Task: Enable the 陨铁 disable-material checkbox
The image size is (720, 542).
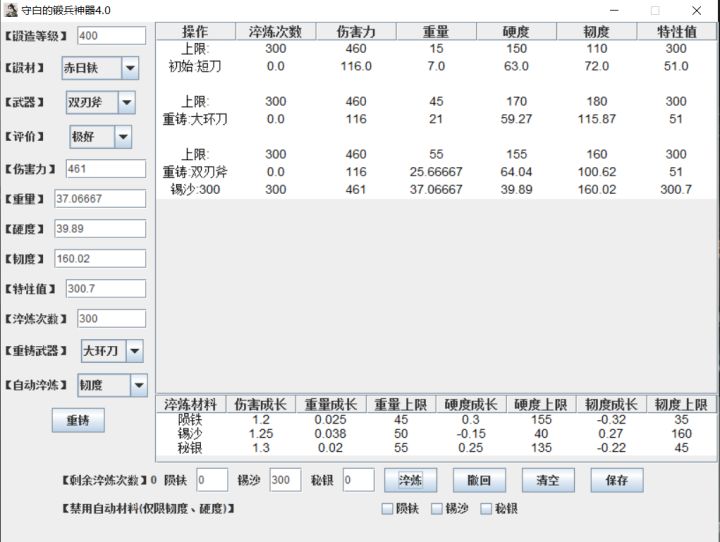Action: [388, 508]
